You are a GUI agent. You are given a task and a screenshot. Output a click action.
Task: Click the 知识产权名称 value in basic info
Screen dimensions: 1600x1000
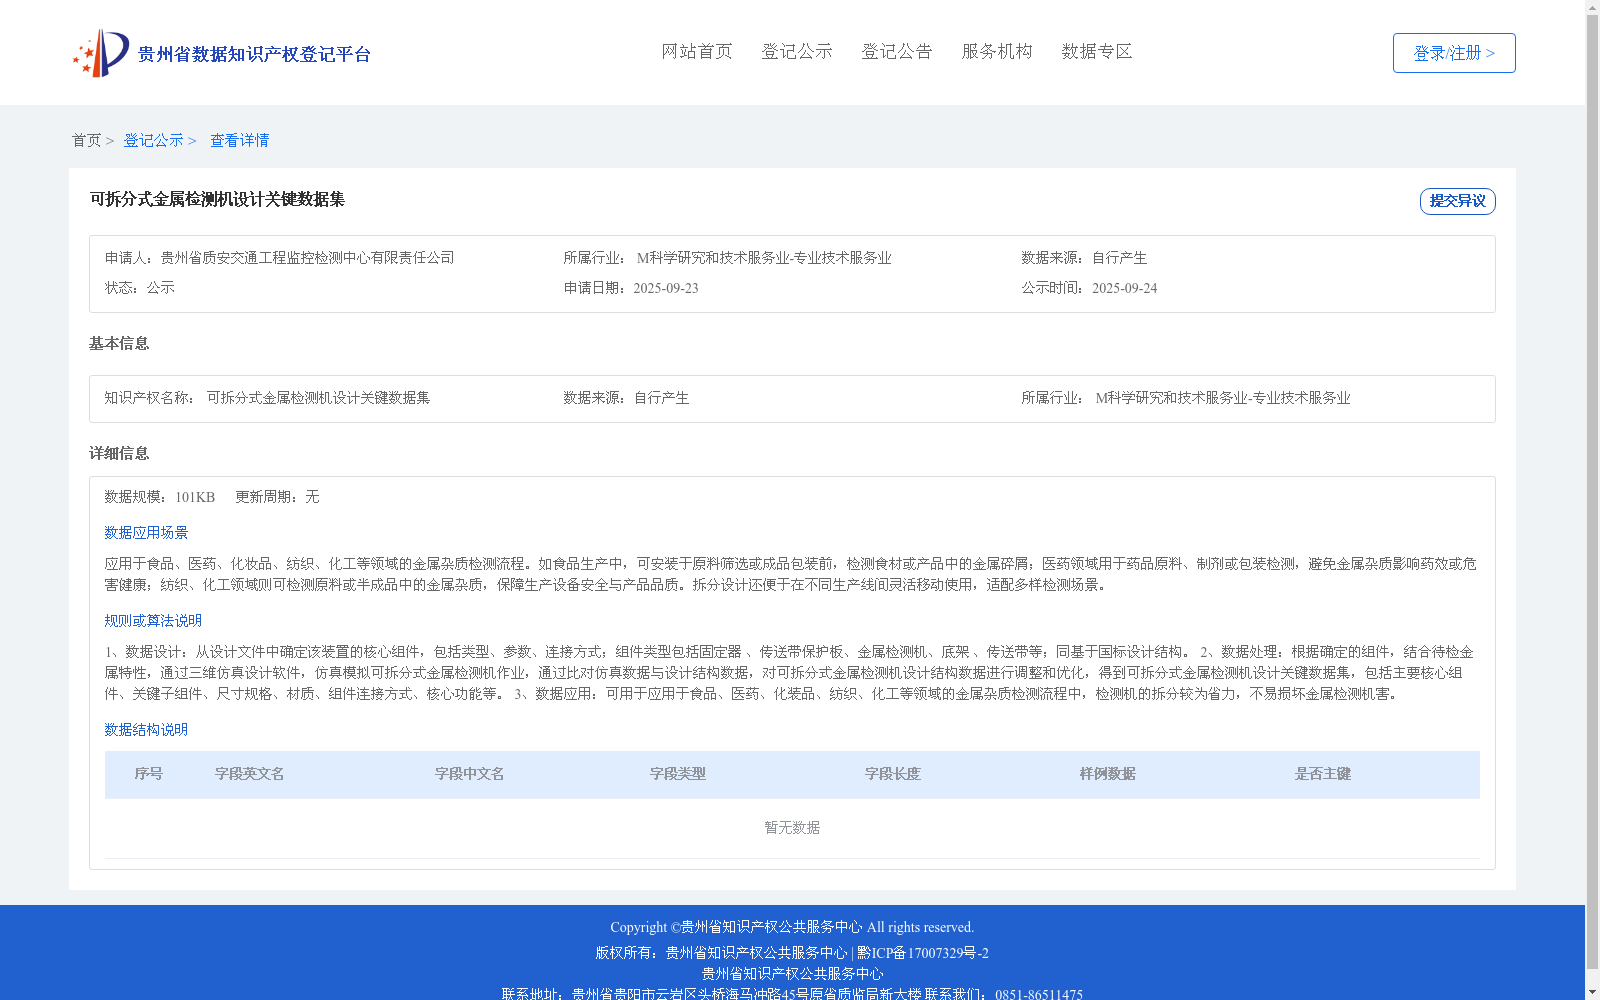pyautogui.click(x=318, y=398)
